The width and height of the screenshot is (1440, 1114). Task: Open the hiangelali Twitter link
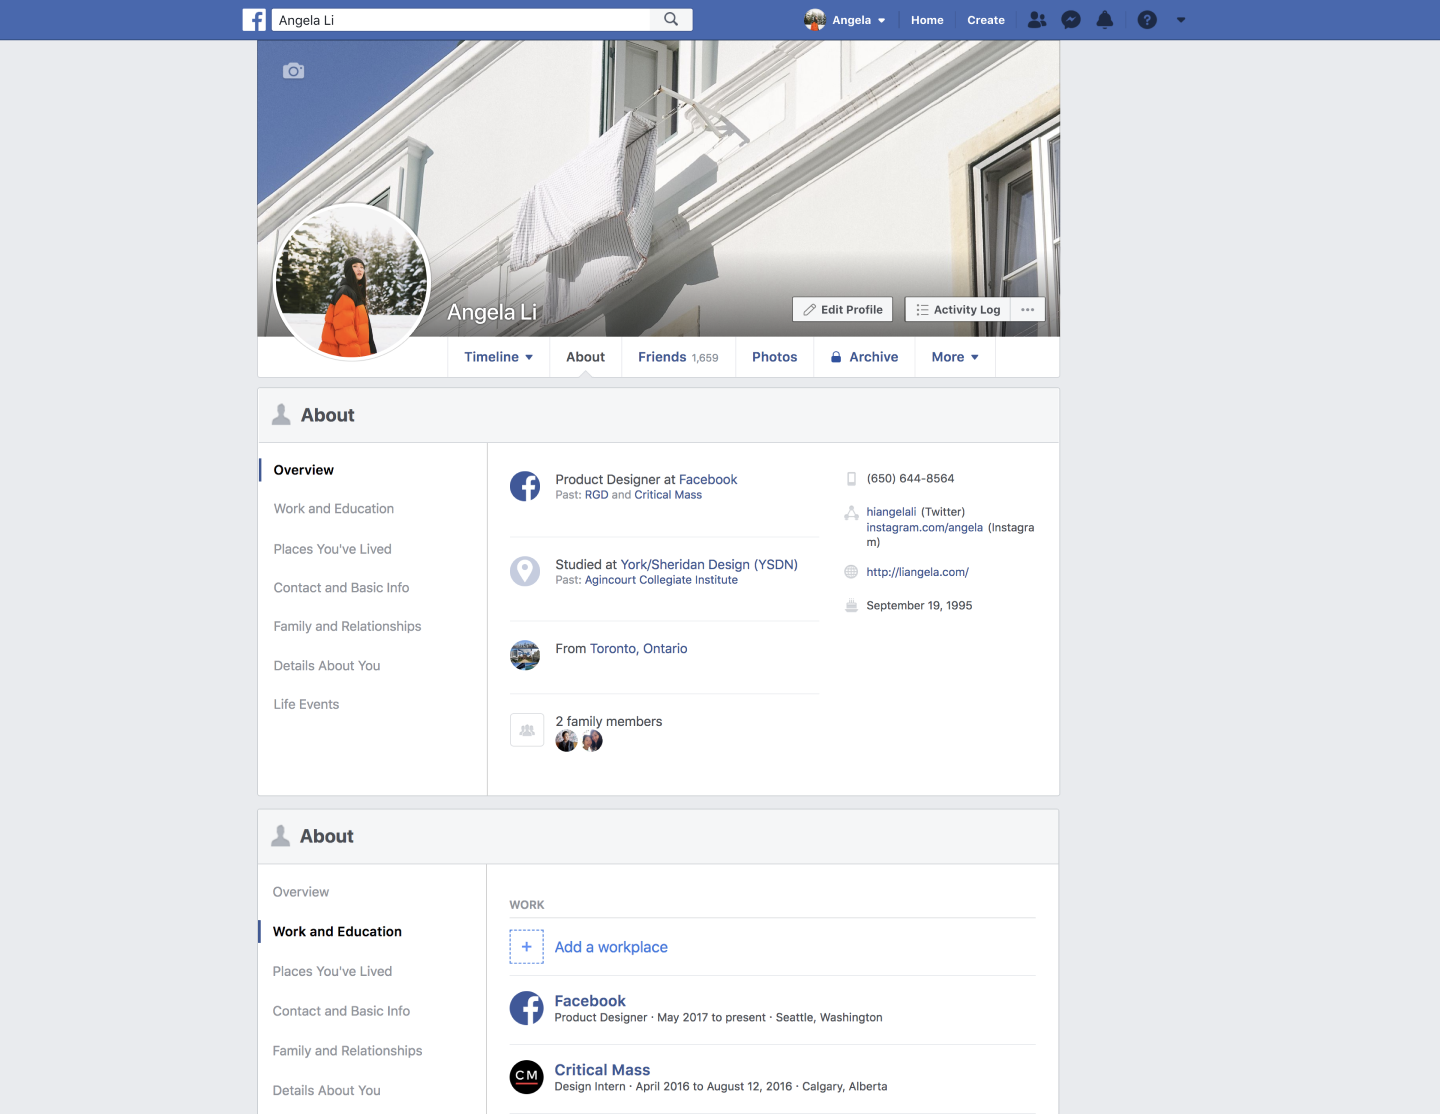[891, 512]
